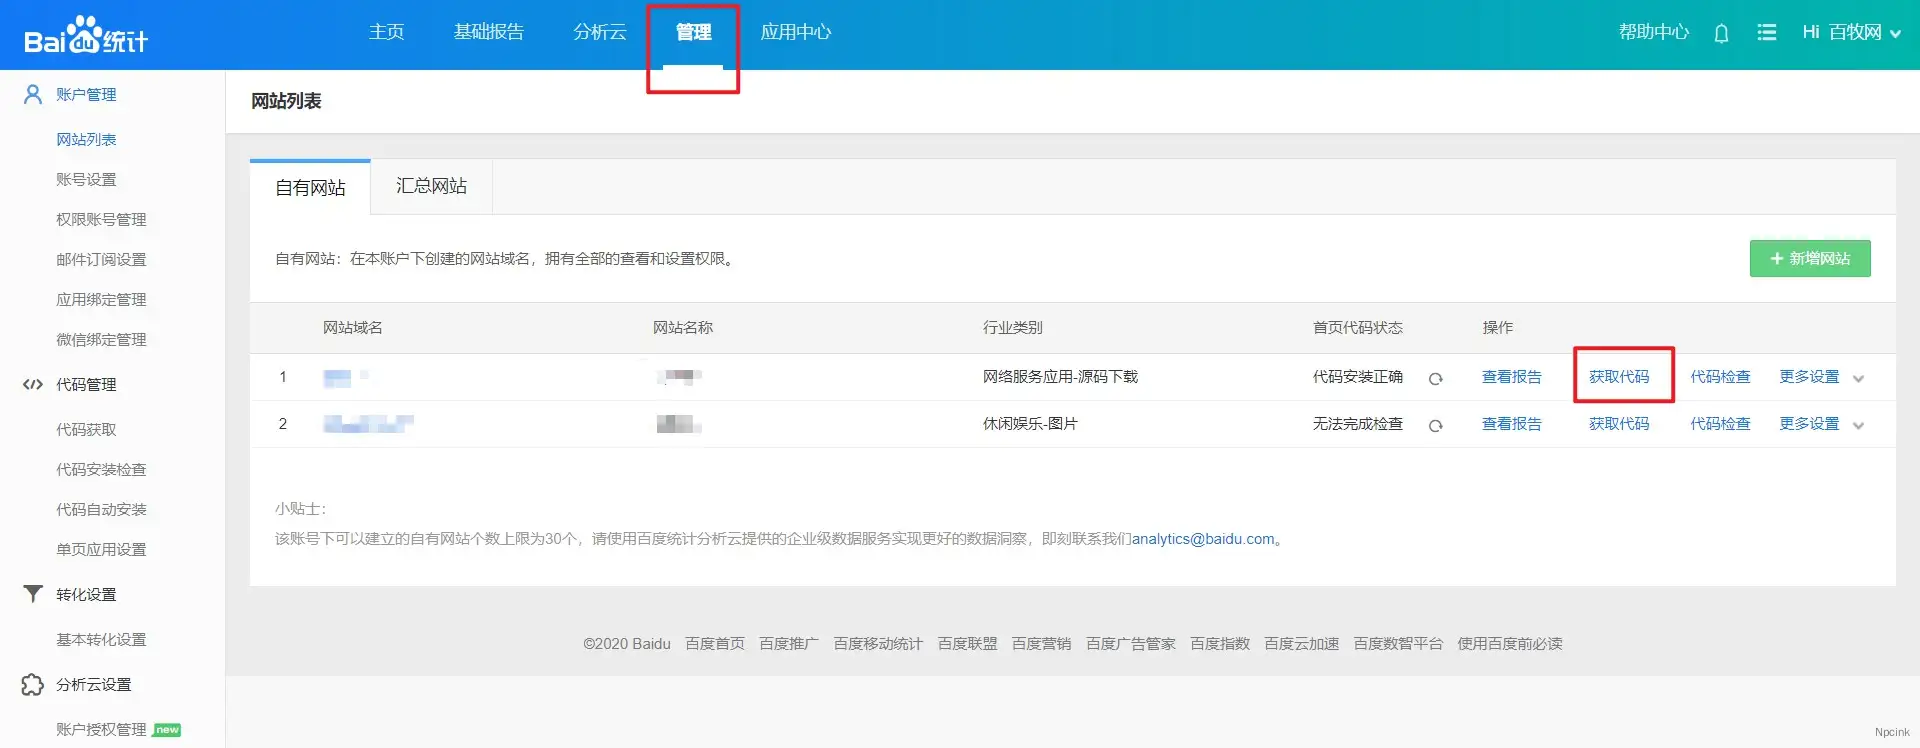Image resolution: width=1920 pixels, height=748 pixels.
Task: Open the blurred domain link in row 2
Action: (x=368, y=424)
